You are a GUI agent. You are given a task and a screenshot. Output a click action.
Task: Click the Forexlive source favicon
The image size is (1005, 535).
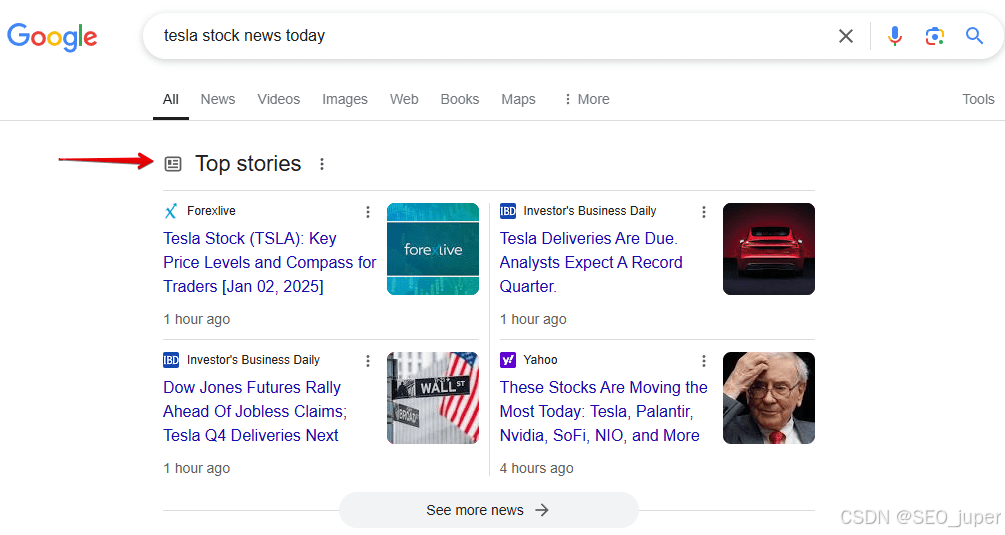point(171,211)
